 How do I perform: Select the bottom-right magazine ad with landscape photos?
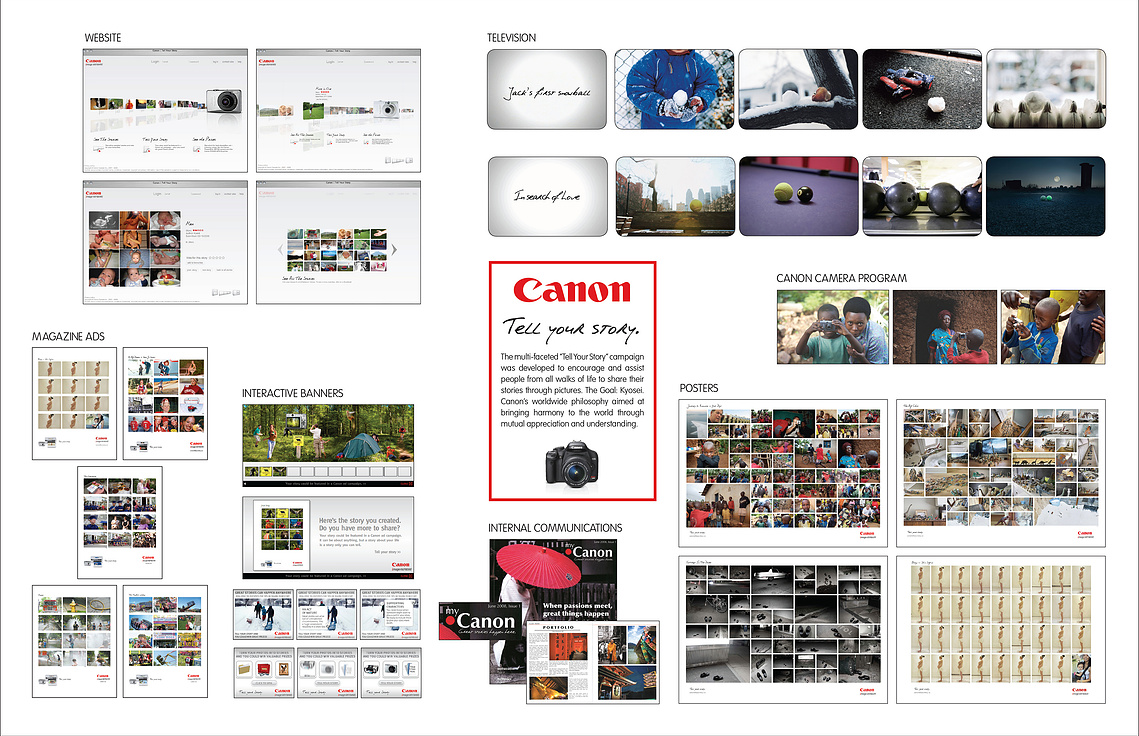(165, 642)
